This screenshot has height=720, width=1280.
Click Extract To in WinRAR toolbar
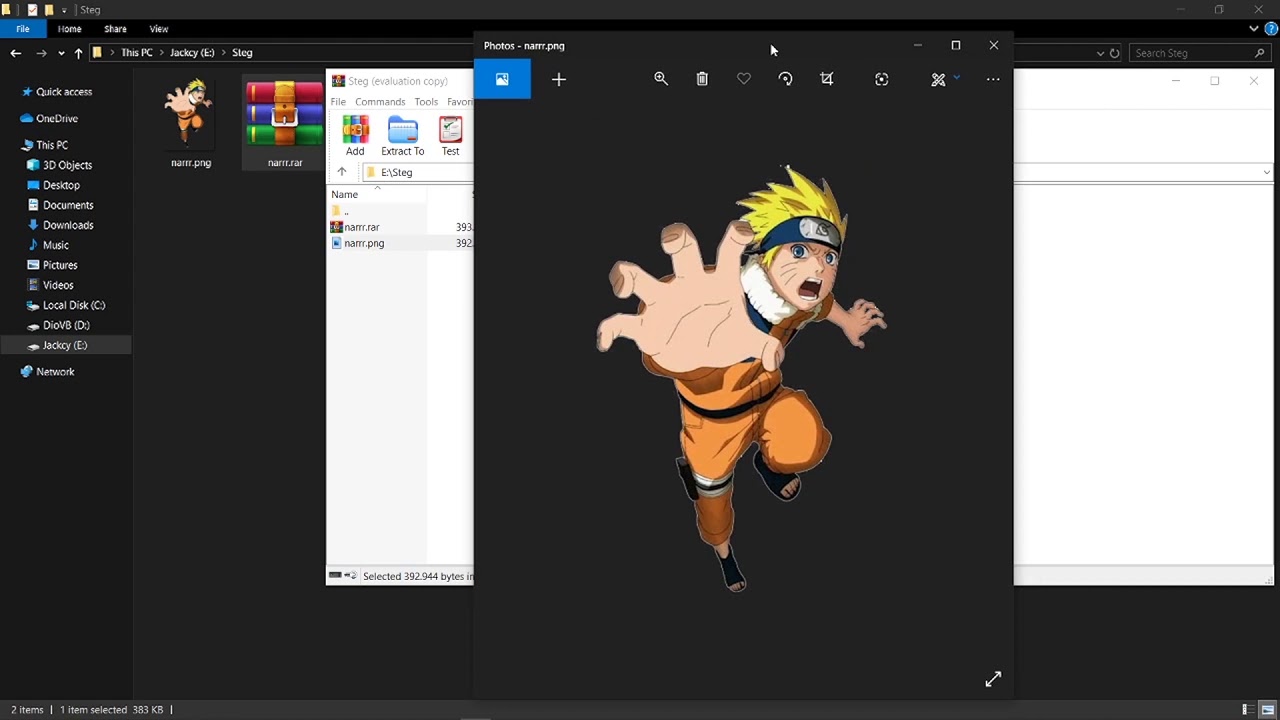(402, 136)
